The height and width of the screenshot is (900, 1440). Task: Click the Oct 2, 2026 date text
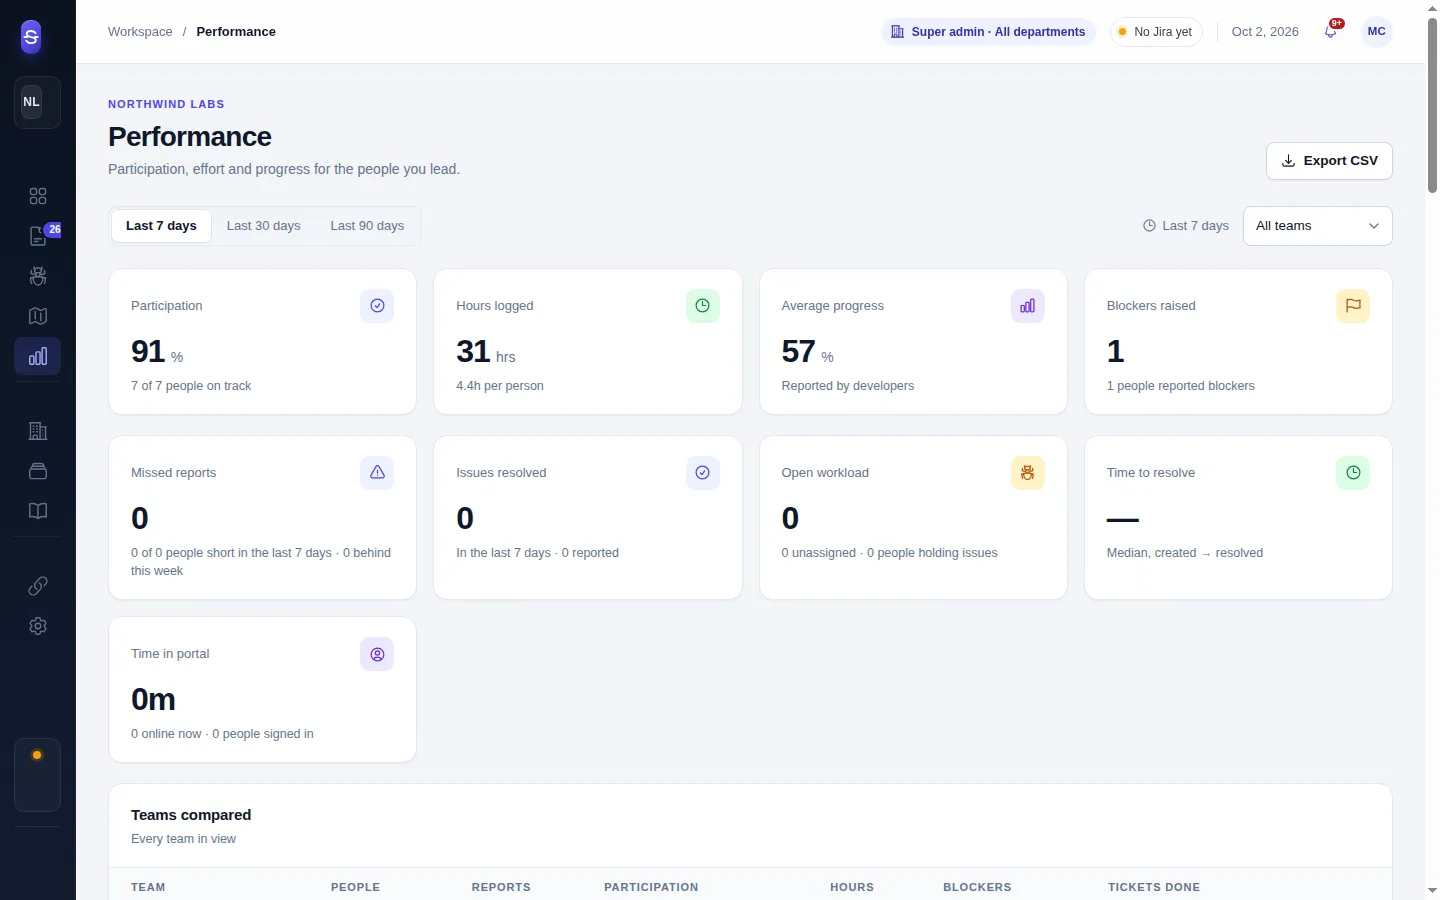click(1265, 32)
